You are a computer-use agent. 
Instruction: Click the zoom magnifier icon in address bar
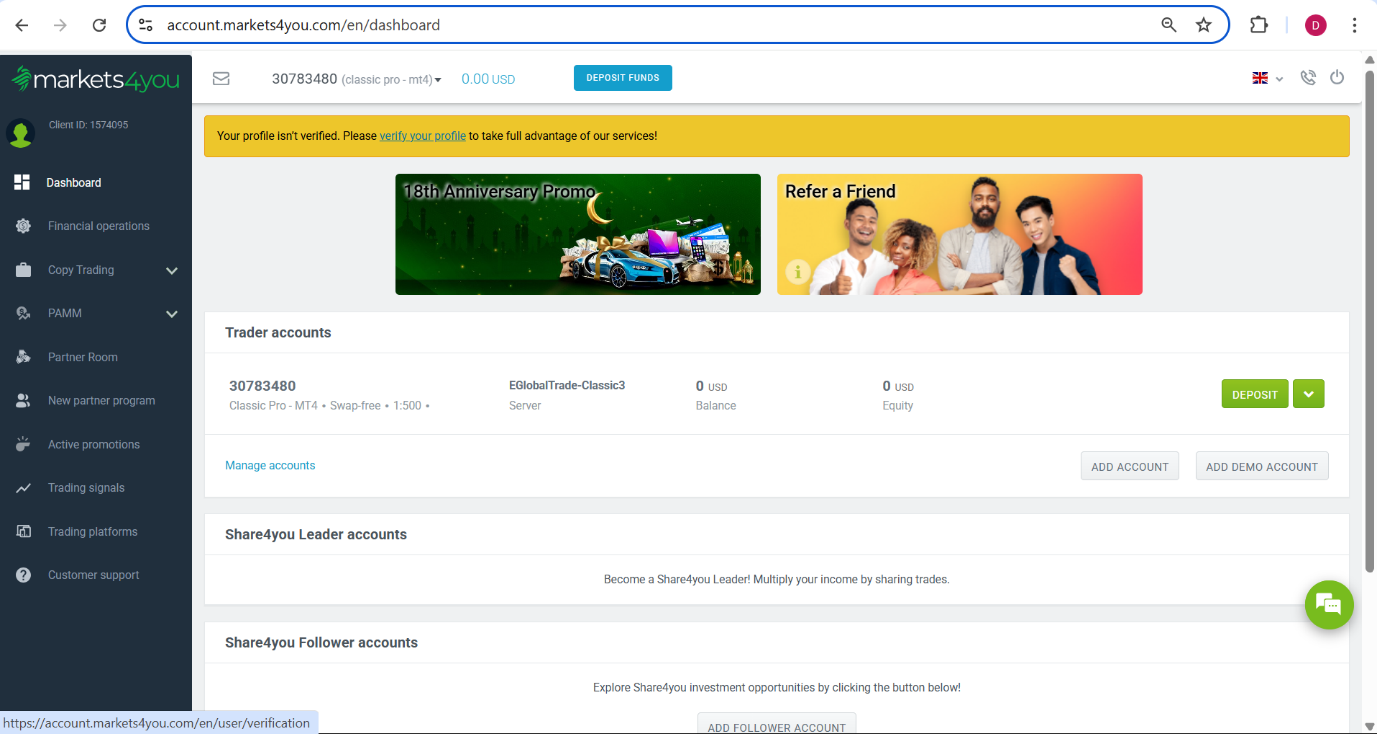click(1168, 25)
